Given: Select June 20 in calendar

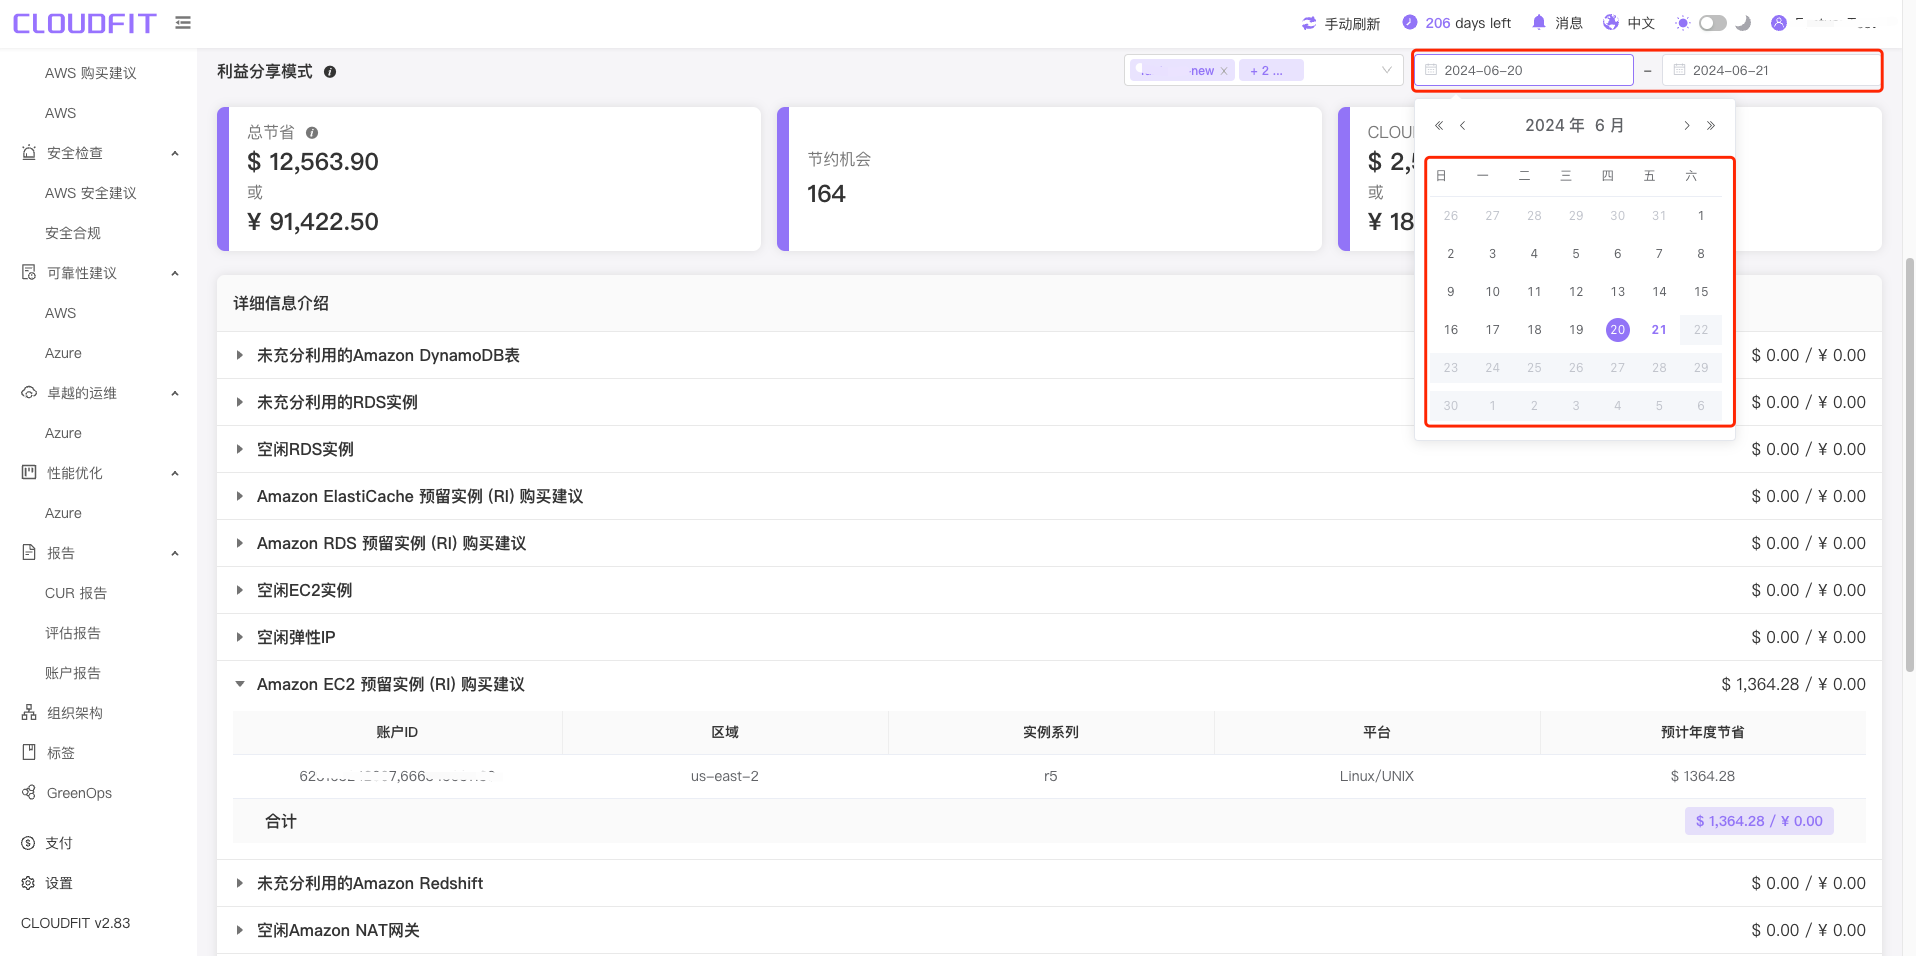Looking at the screenshot, I should click(1618, 330).
